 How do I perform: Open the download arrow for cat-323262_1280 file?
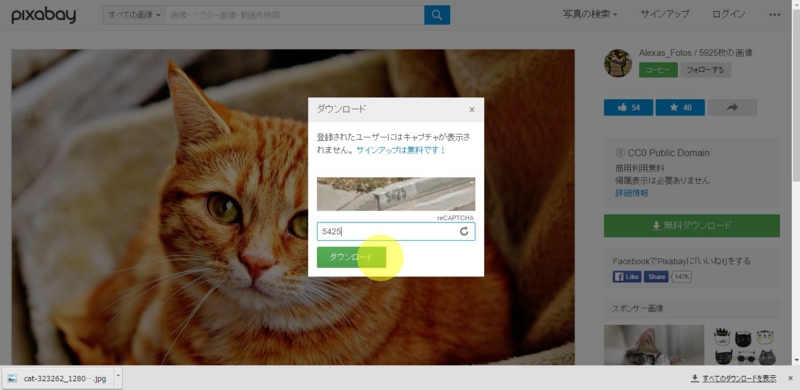118,377
